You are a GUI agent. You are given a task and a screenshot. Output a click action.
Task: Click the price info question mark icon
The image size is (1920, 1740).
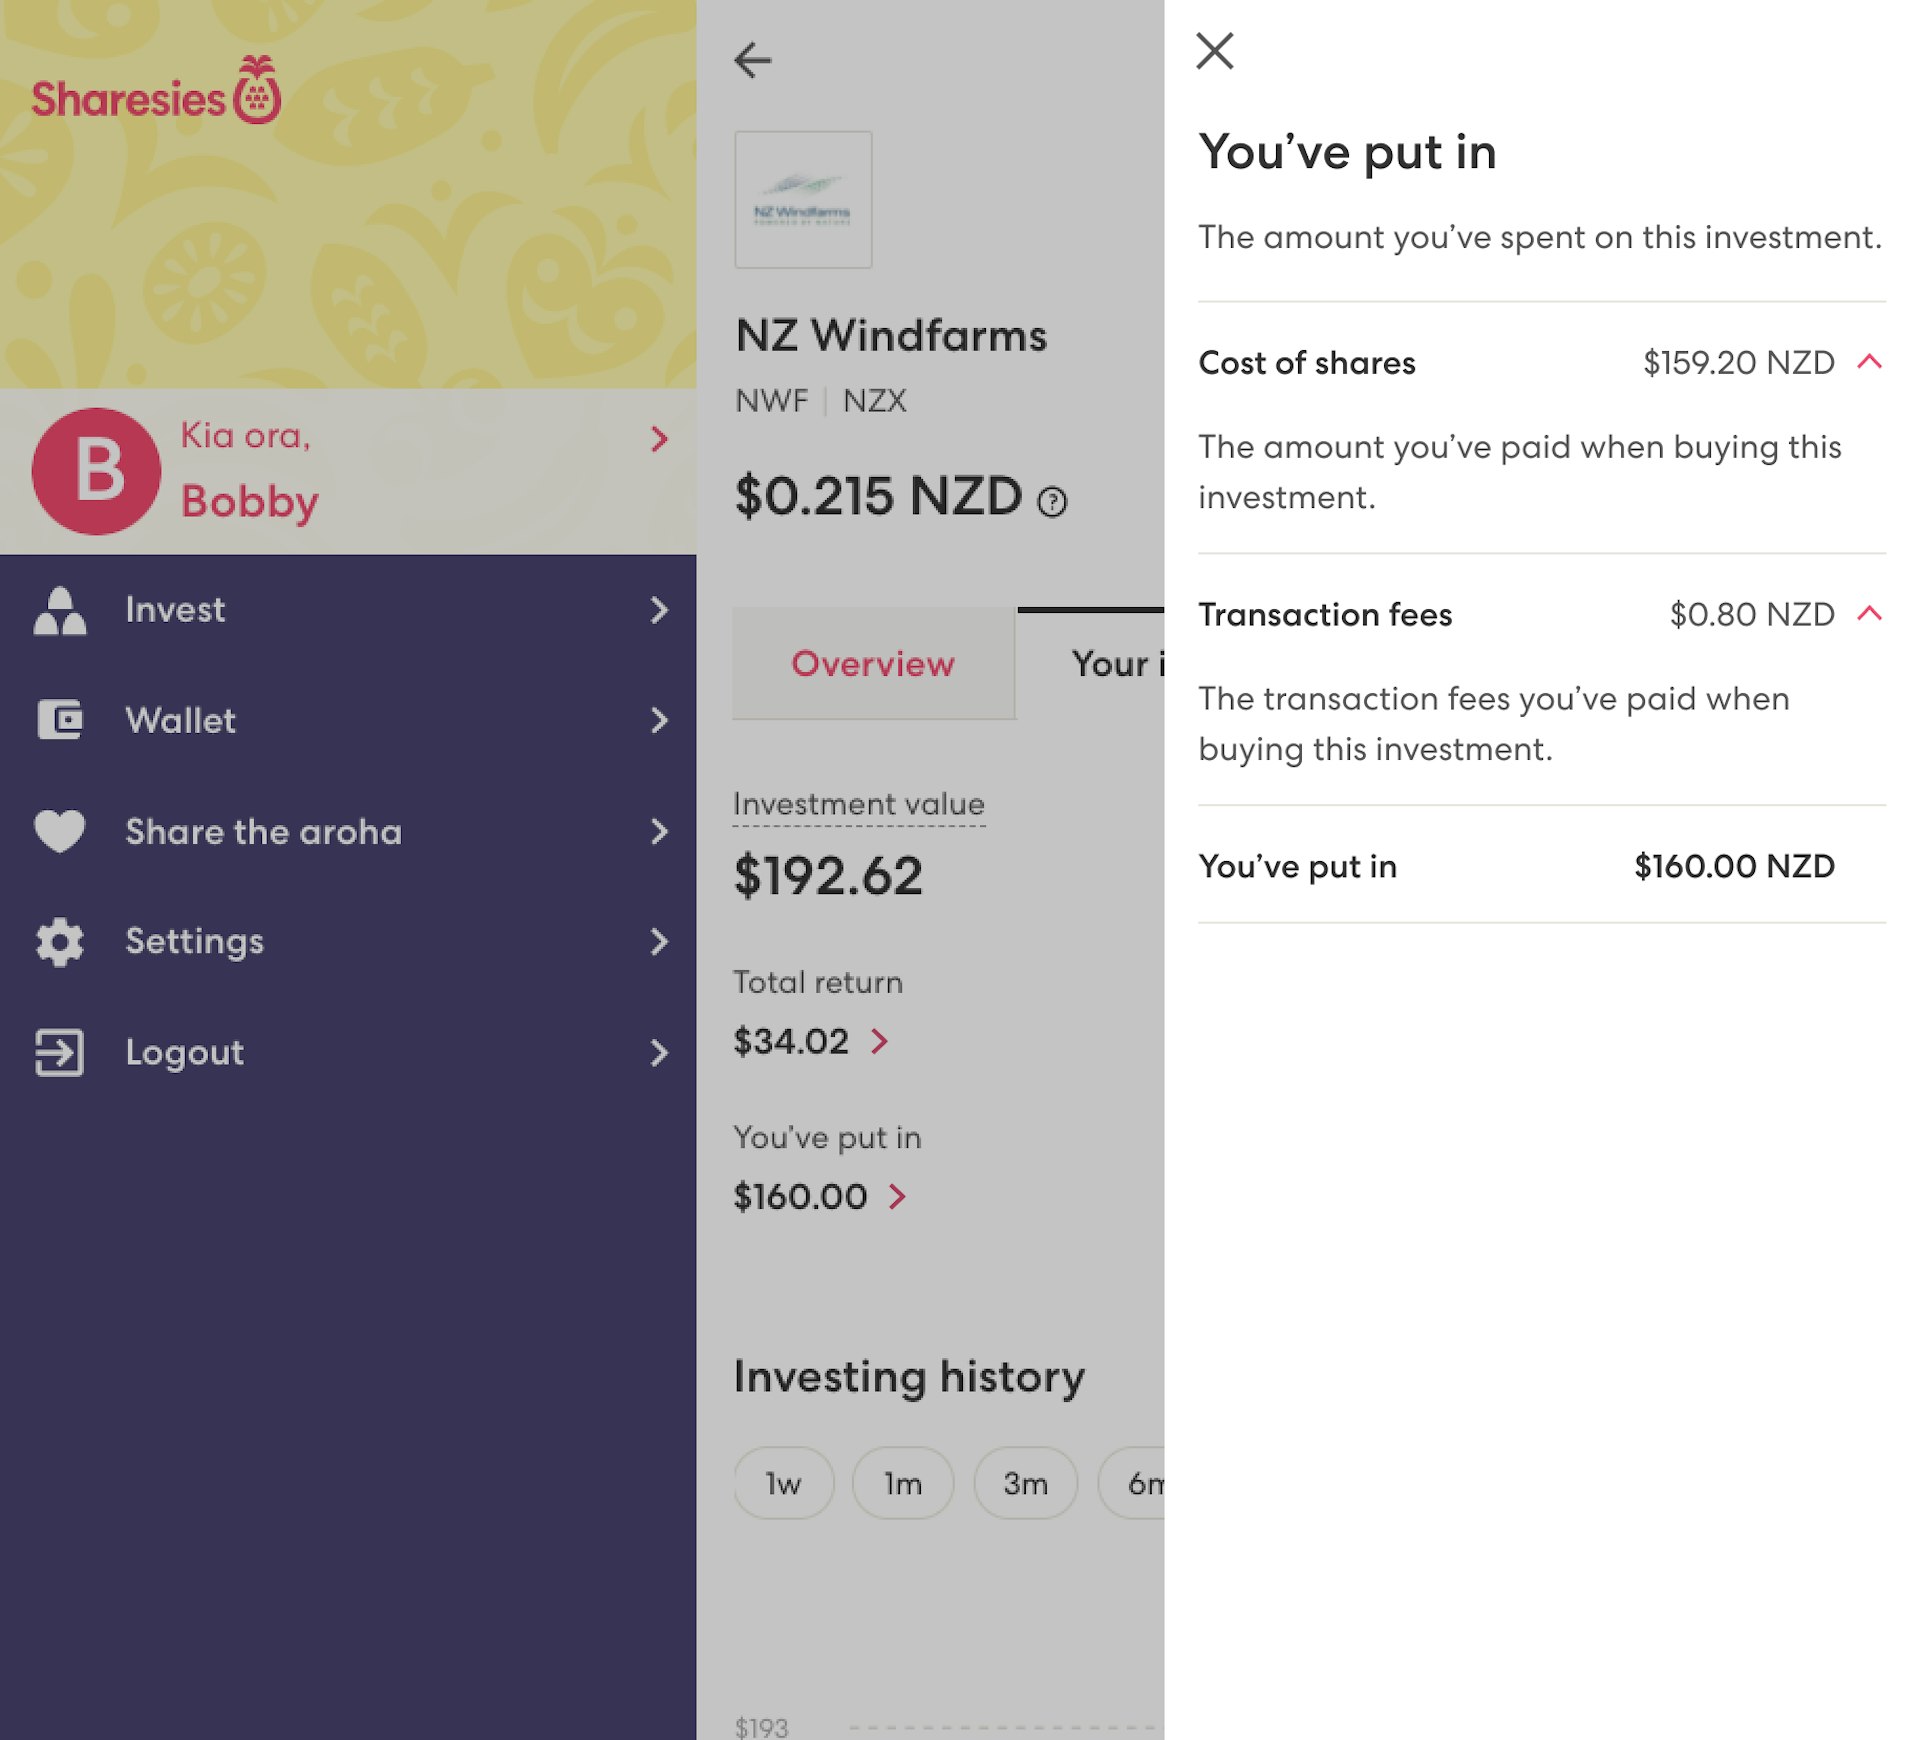(x=1052, y=501)
